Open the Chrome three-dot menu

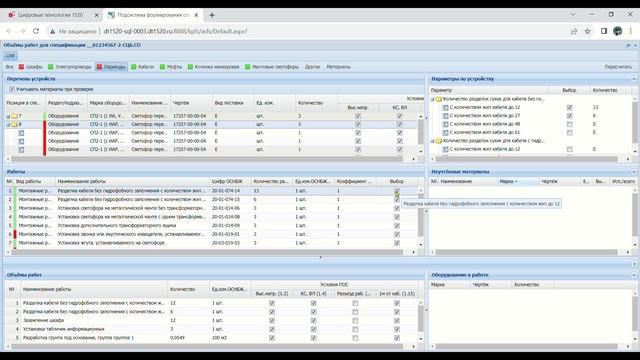tap(631, 31)
